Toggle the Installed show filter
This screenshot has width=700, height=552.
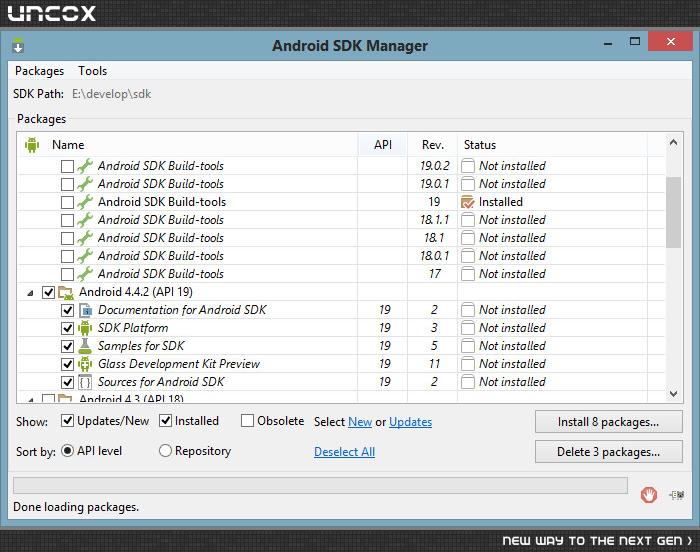(x=165, y=421)
